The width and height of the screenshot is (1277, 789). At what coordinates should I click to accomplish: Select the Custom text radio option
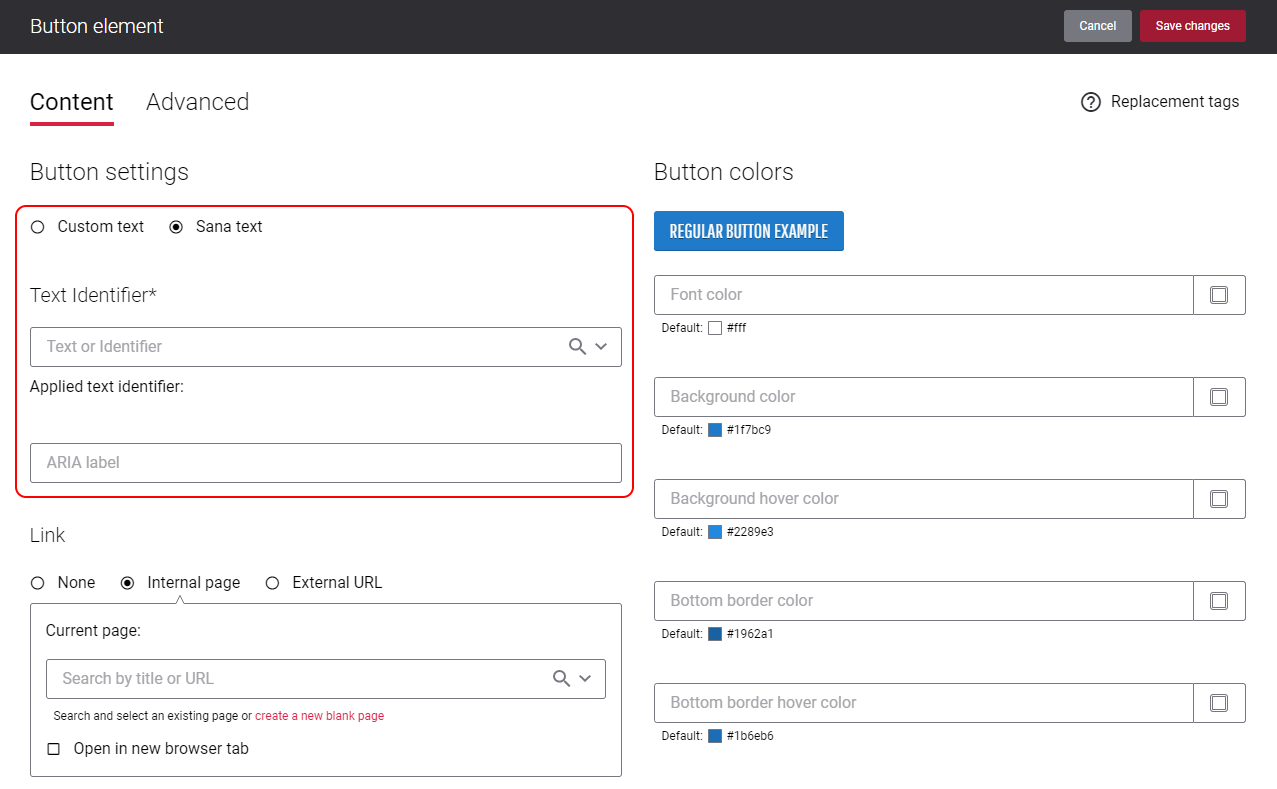pos(38,227)
